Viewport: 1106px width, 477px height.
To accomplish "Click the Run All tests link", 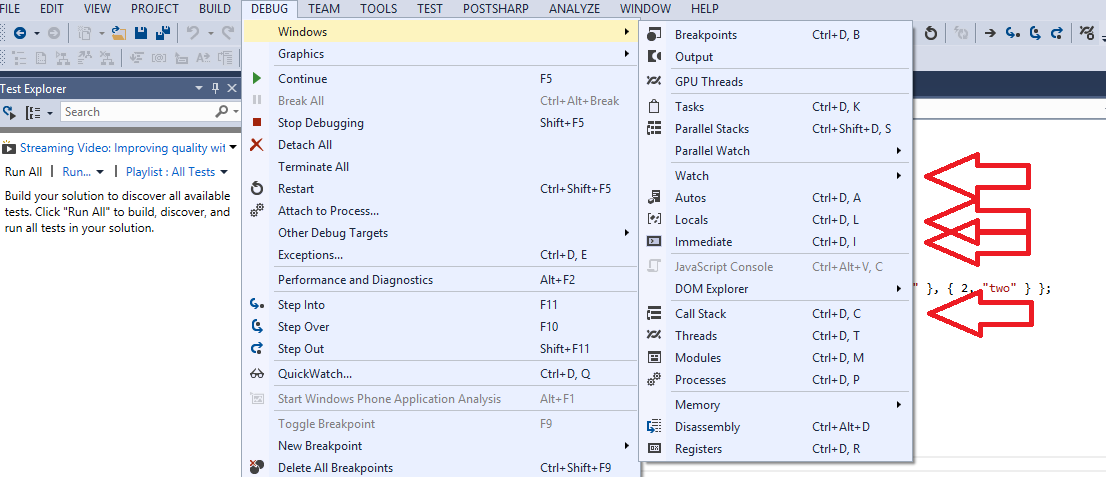I will 24,172.
